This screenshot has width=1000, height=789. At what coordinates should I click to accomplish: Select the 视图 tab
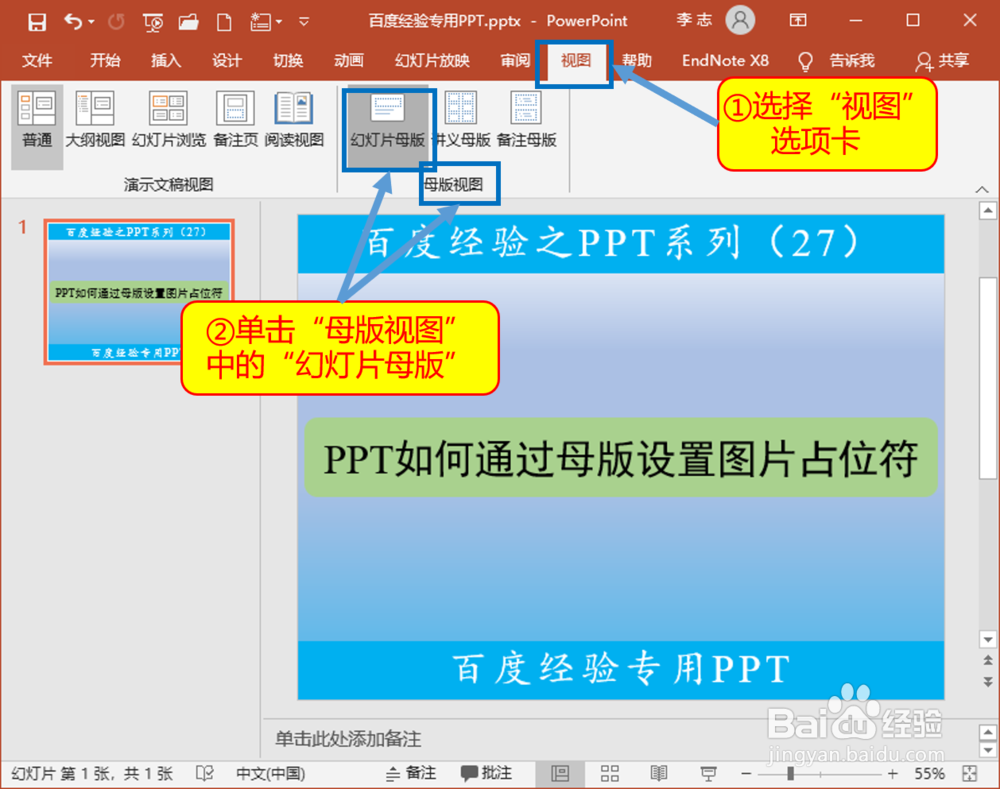tap(575, 61)
